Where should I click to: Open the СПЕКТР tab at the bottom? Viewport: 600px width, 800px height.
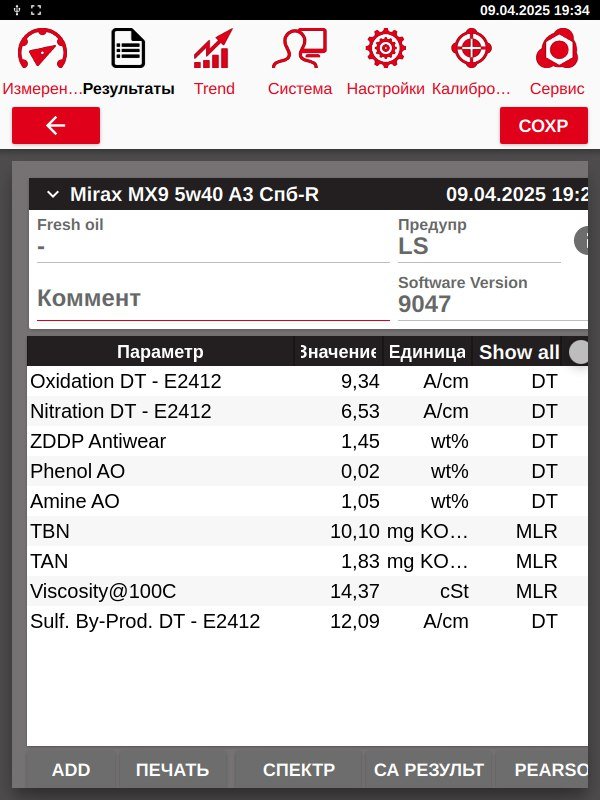pos(299,769)
